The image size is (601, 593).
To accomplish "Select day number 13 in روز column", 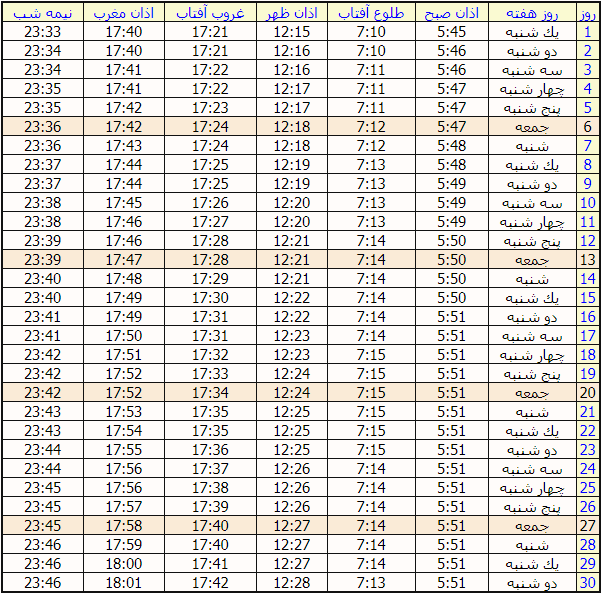I will pos(588,260).
